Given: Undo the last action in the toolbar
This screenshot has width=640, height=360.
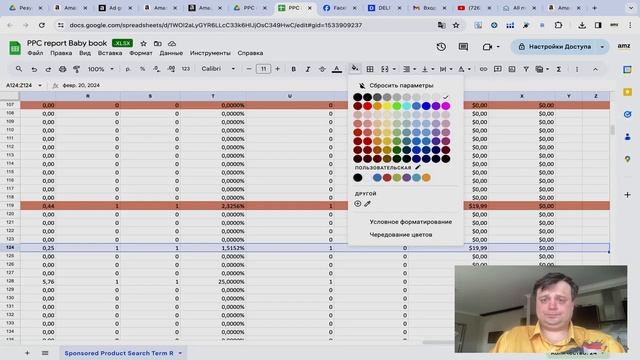Looking at the screenshot, I should (34, 69).
